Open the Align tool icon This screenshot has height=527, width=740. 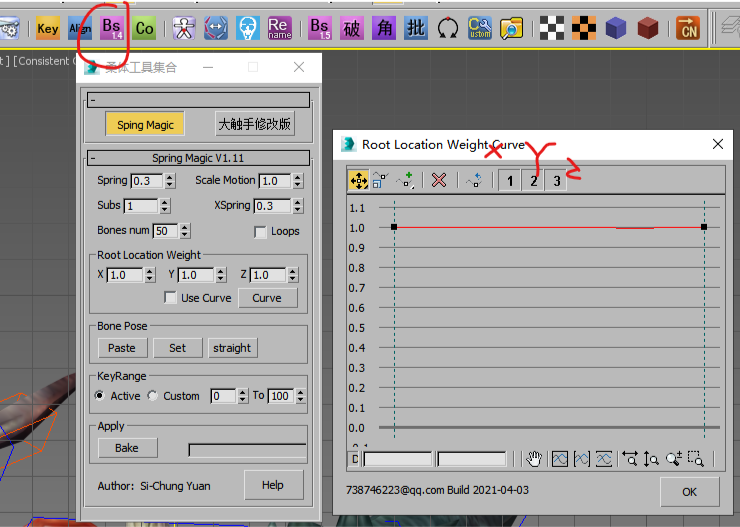click(80, 28)
